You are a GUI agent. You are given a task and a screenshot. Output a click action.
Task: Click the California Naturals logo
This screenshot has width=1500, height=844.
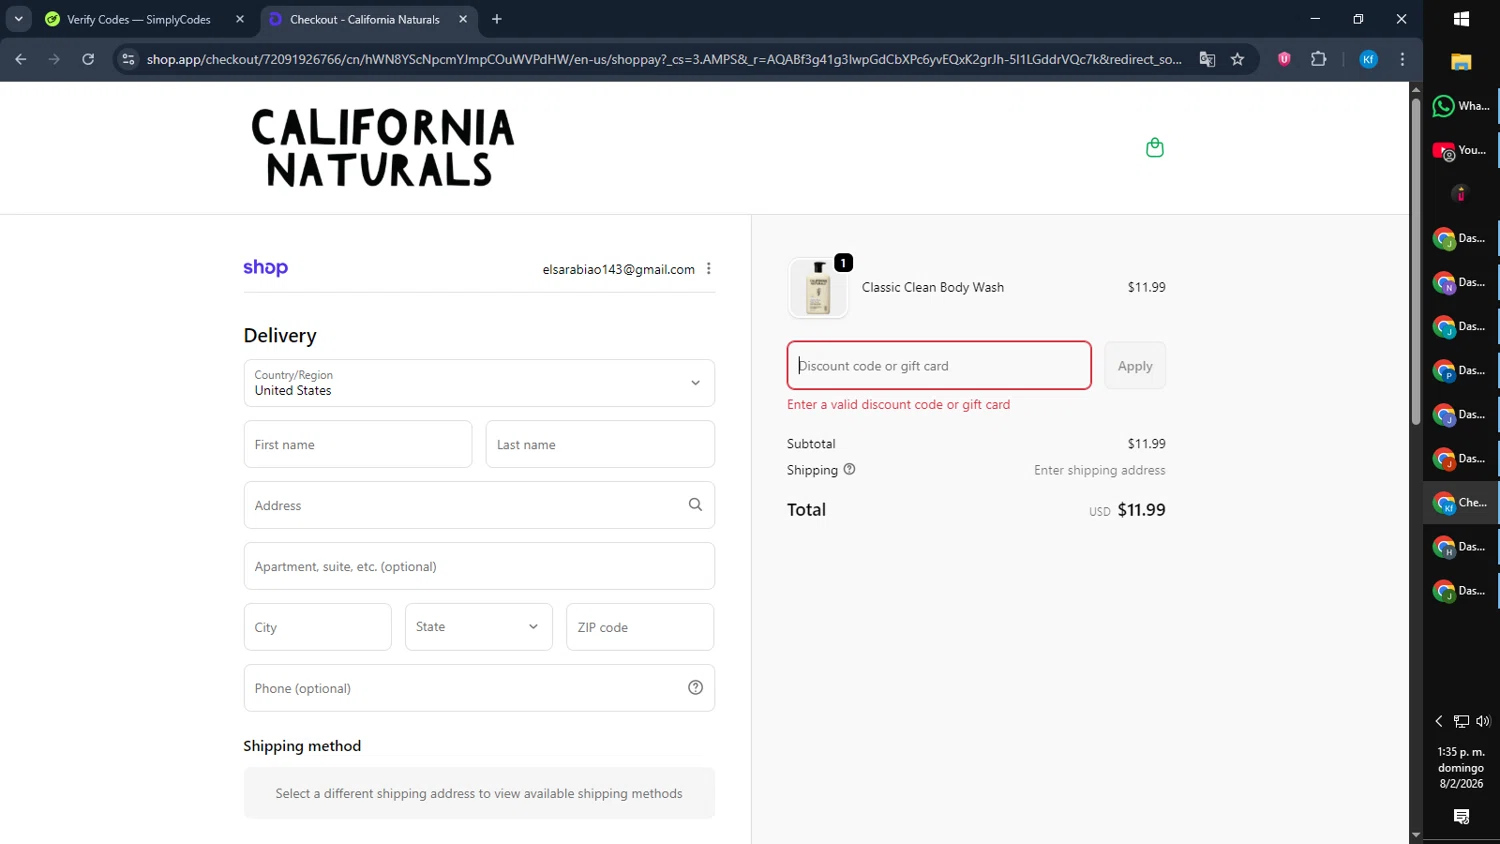coord(382,148)
